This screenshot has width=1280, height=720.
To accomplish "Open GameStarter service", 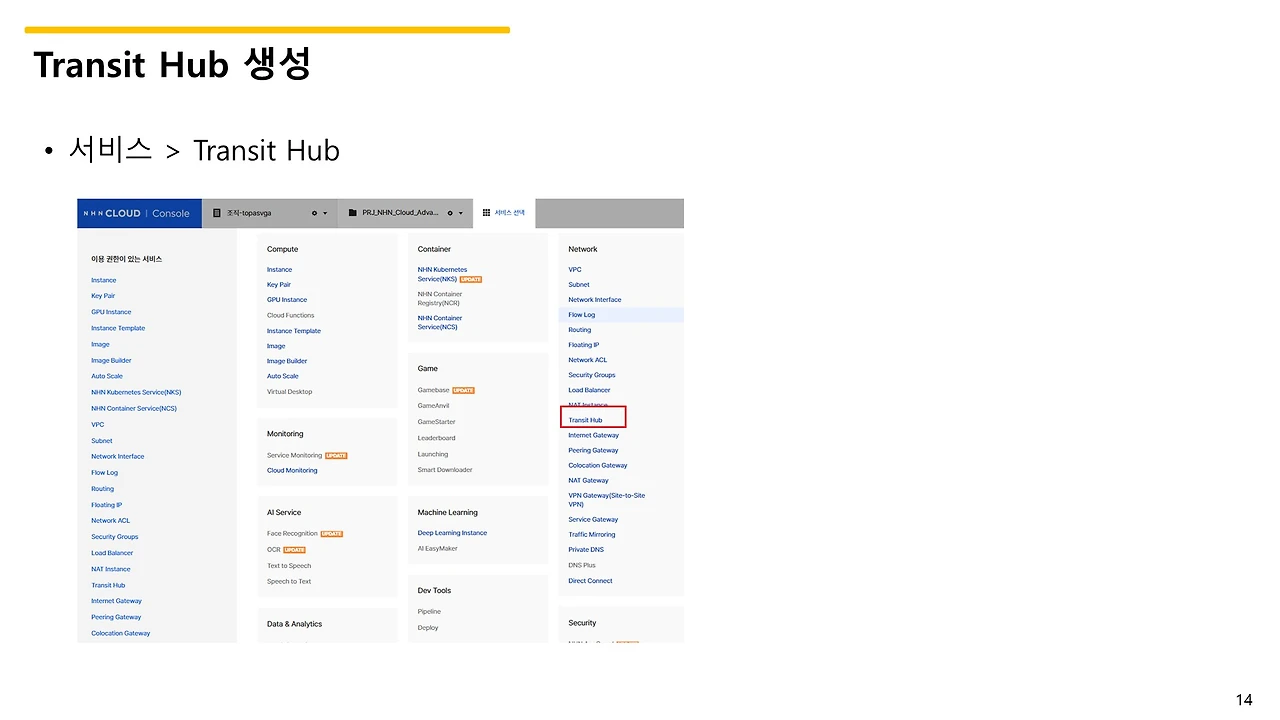I will point(436,422).
